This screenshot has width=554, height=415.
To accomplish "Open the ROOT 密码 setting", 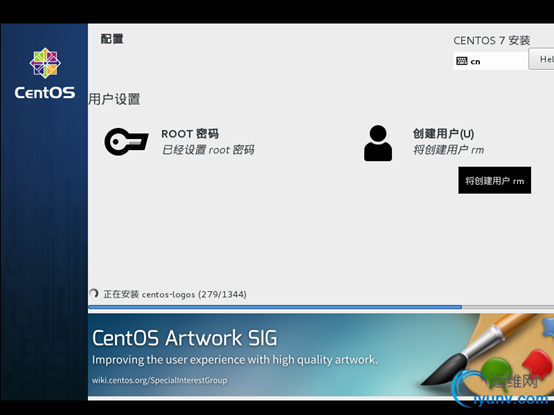I will [190, 134].
